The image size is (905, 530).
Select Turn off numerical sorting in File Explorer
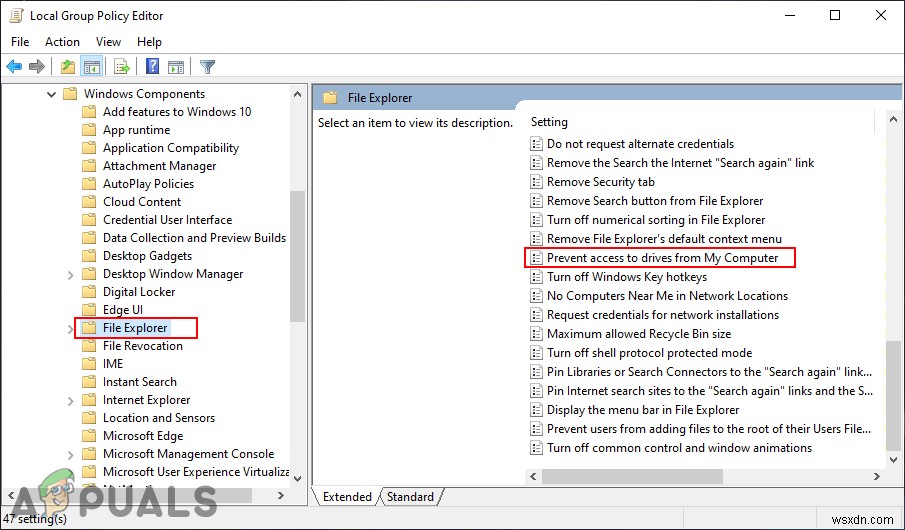point(656,220)
